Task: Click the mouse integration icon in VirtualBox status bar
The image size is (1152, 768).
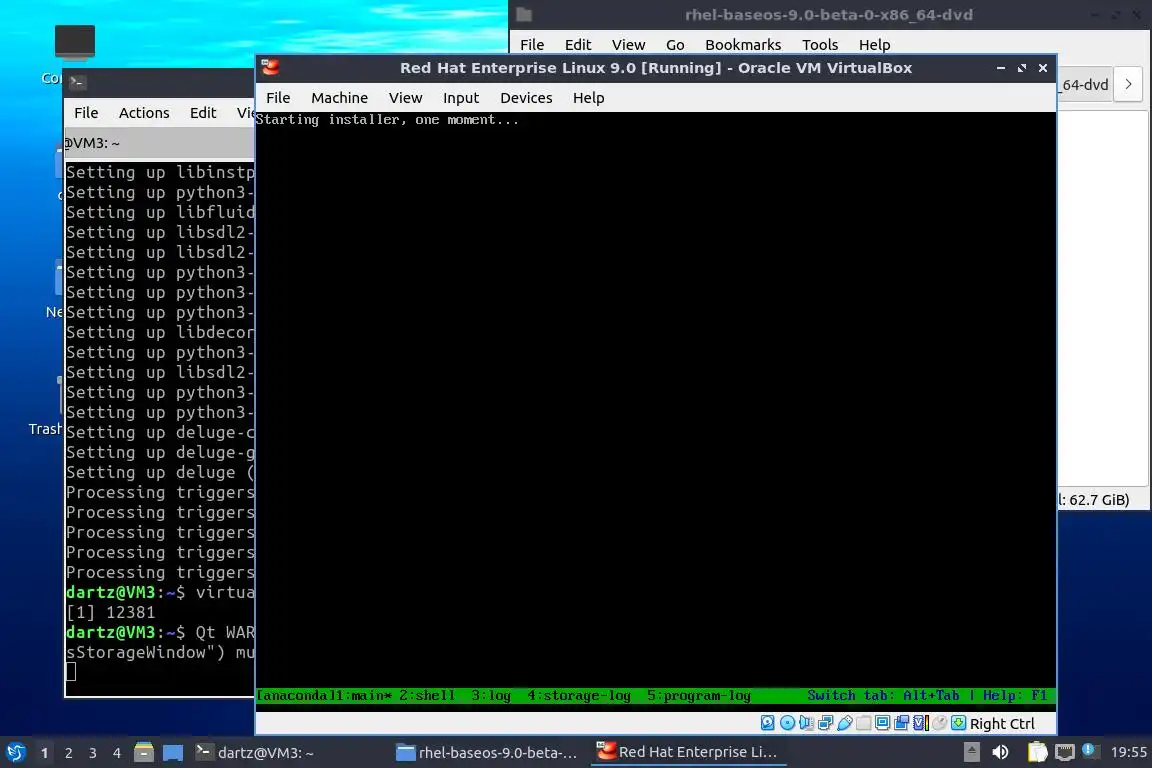Action: pos(940,723)
